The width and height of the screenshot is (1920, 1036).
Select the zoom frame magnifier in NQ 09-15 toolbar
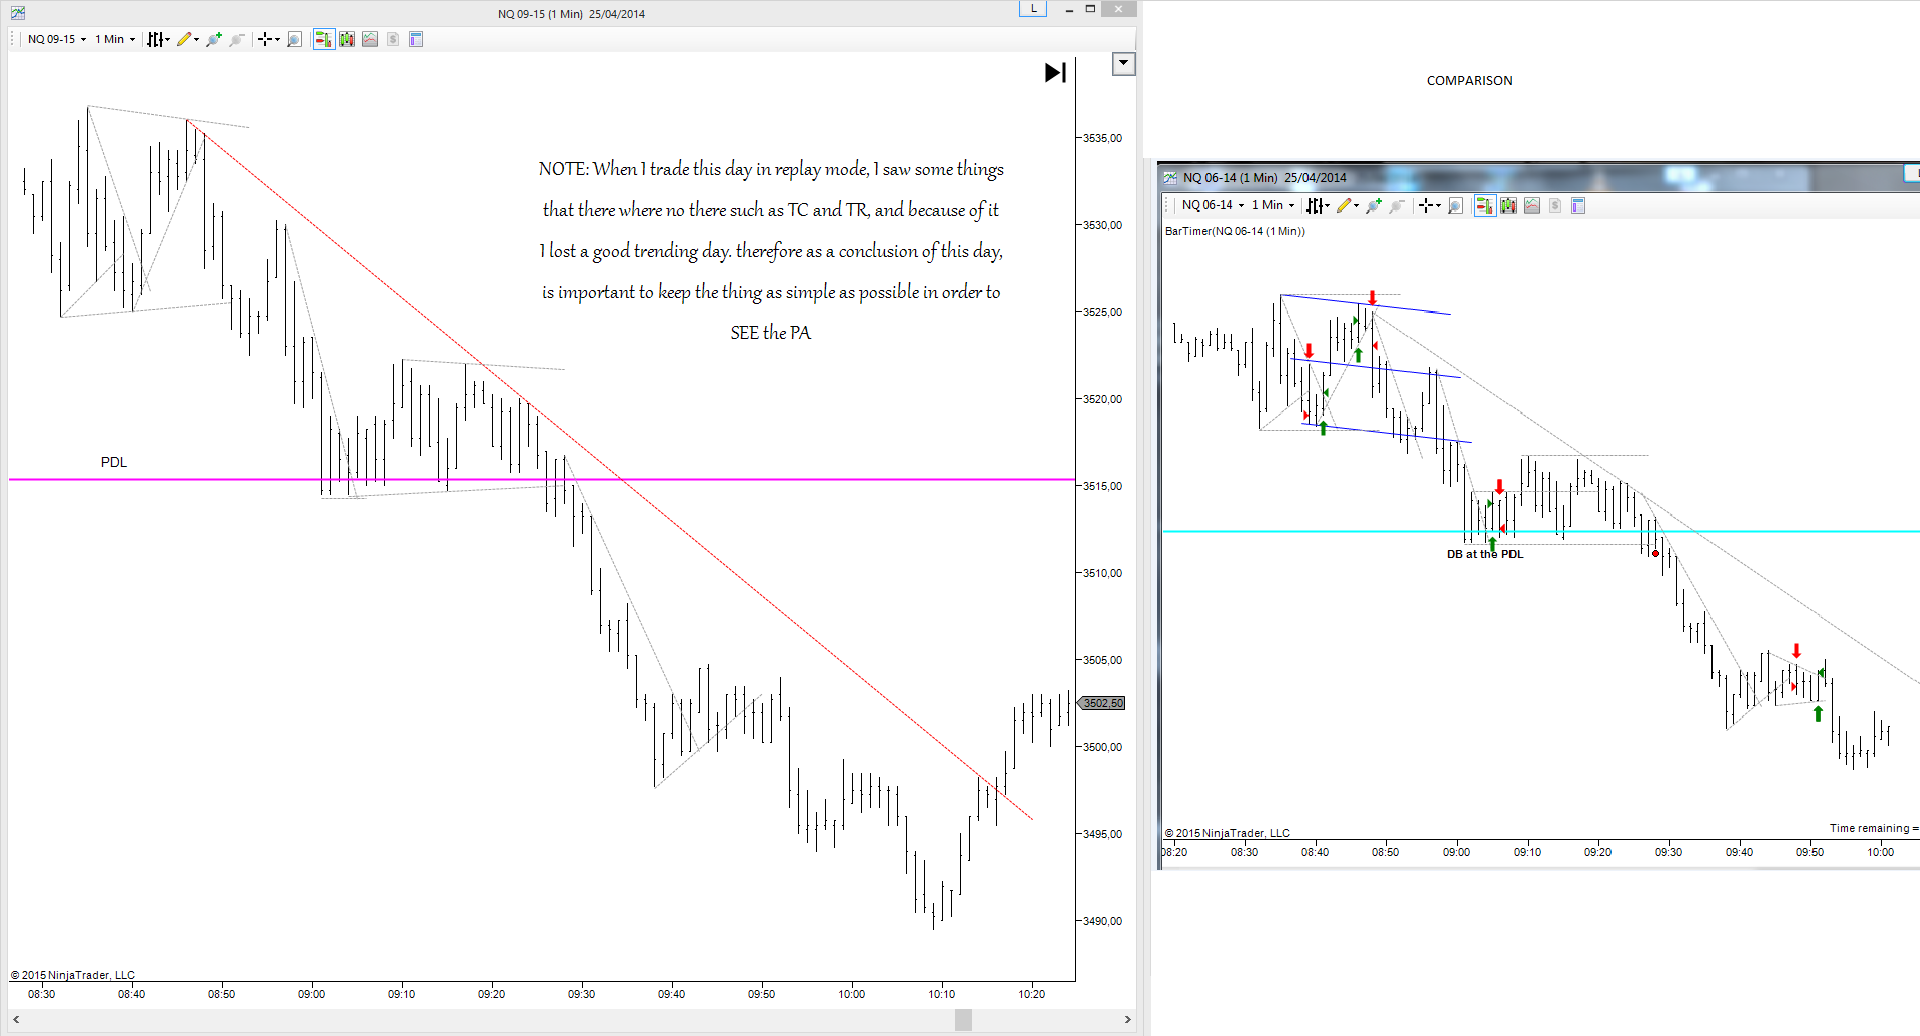click(294, 39)
